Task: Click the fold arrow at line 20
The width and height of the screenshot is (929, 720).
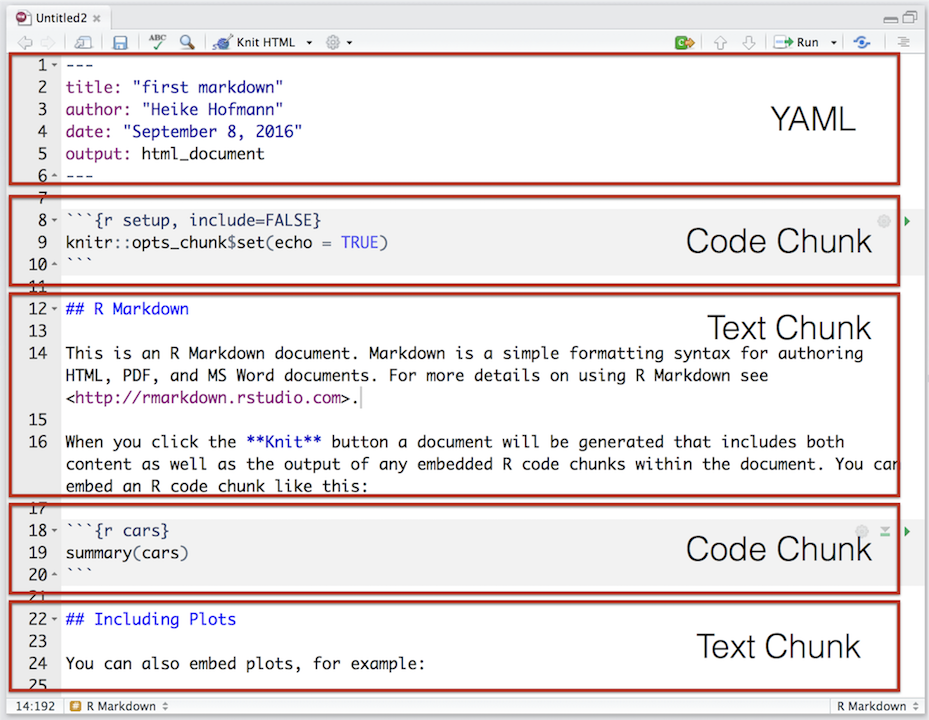Action: [55, 575]
